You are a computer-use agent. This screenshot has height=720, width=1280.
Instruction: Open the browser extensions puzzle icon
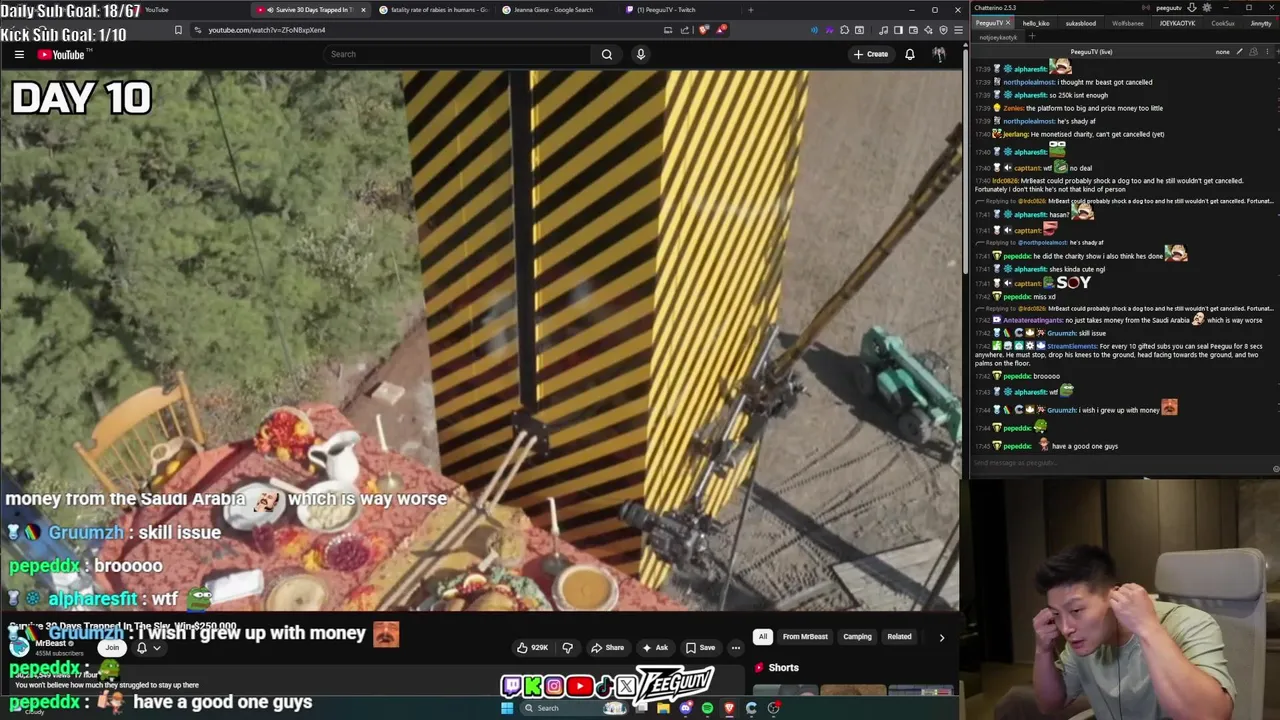pos(844,30)
